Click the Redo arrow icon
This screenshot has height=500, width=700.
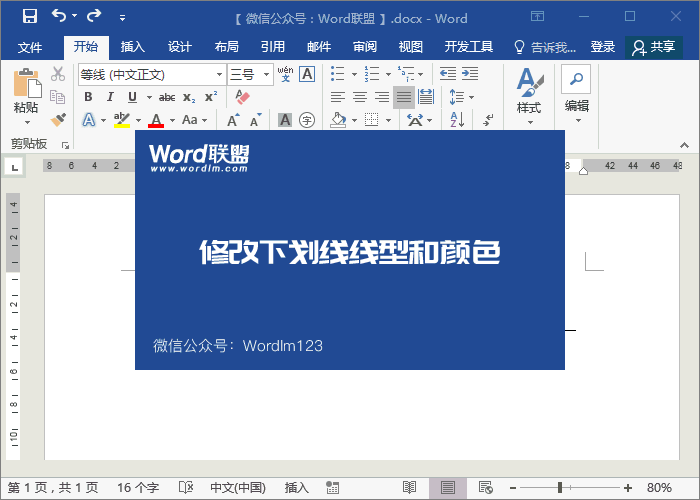[x=94, y=16]
